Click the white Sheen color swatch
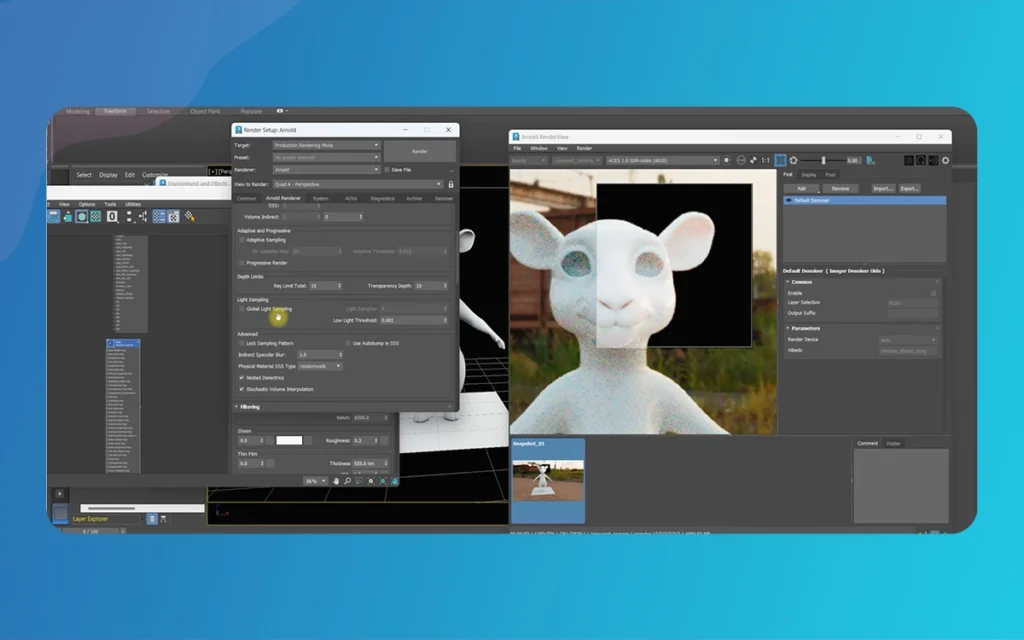This screenshot has height=640, width=1024. coord(289,440)
